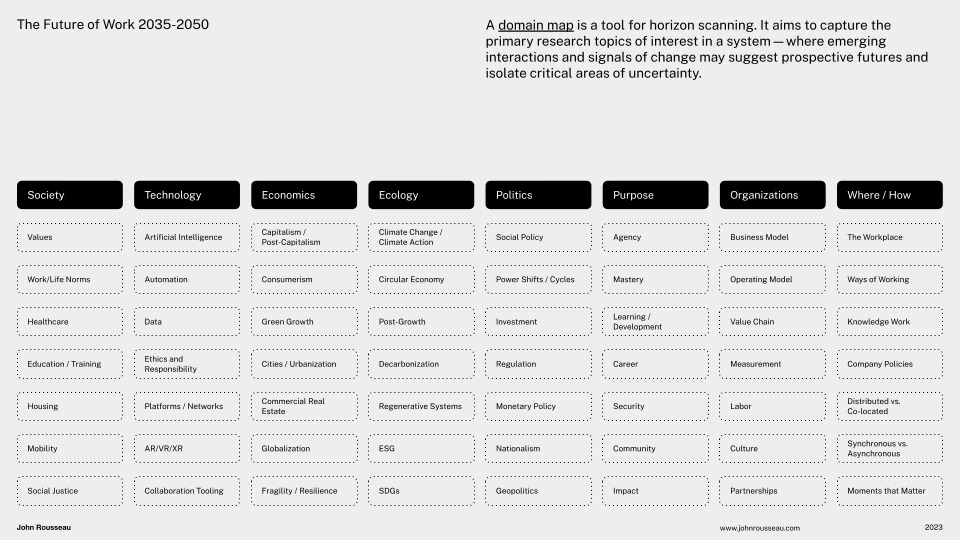Click the Moments that Matter box
The width and height of the screenshot is (960, 540).
coord(889,491)
